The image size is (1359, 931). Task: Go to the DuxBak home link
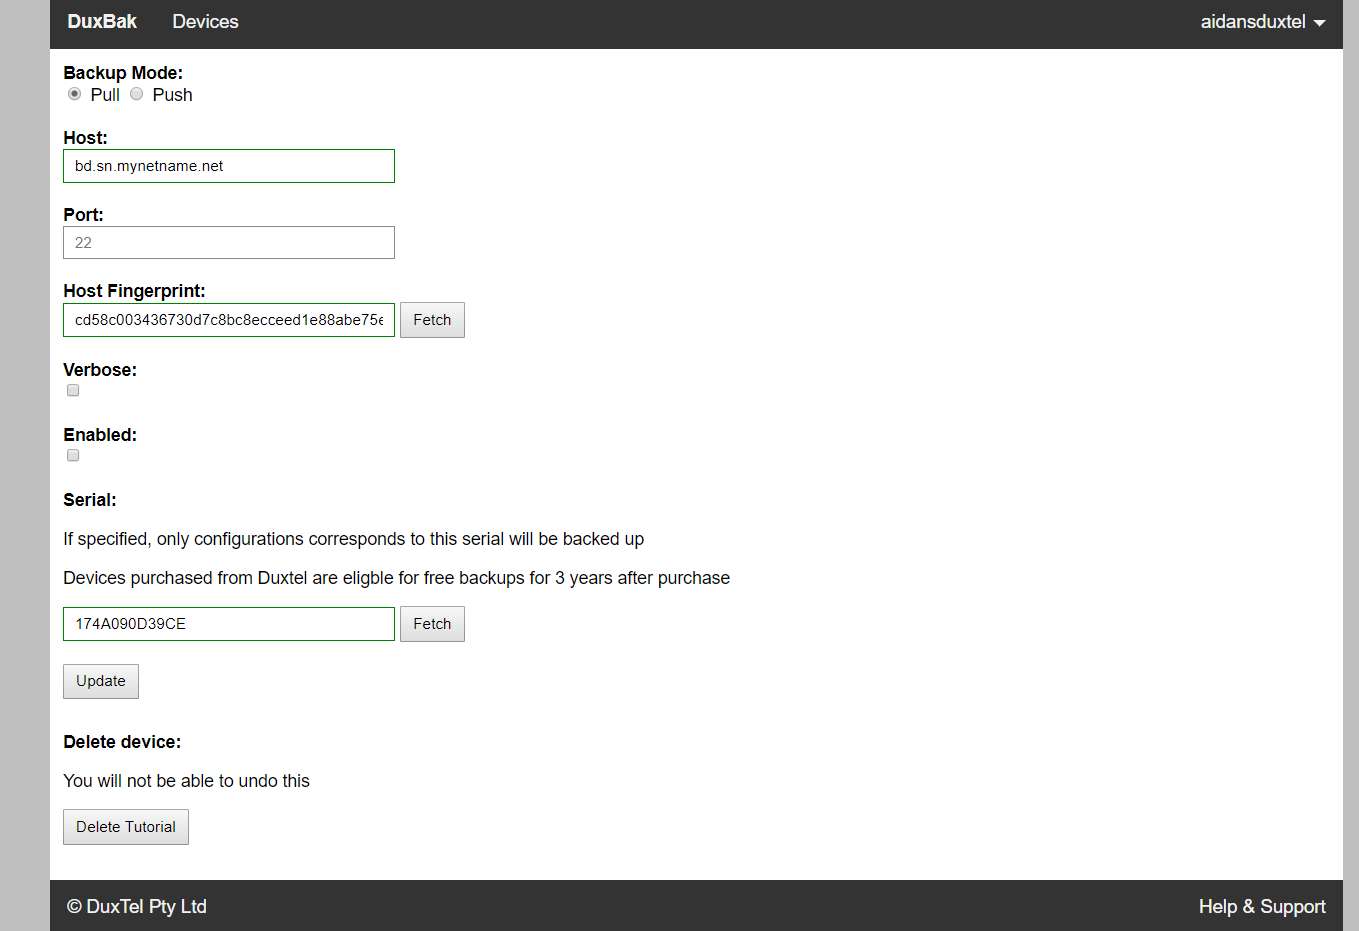(x=102, y=22)
